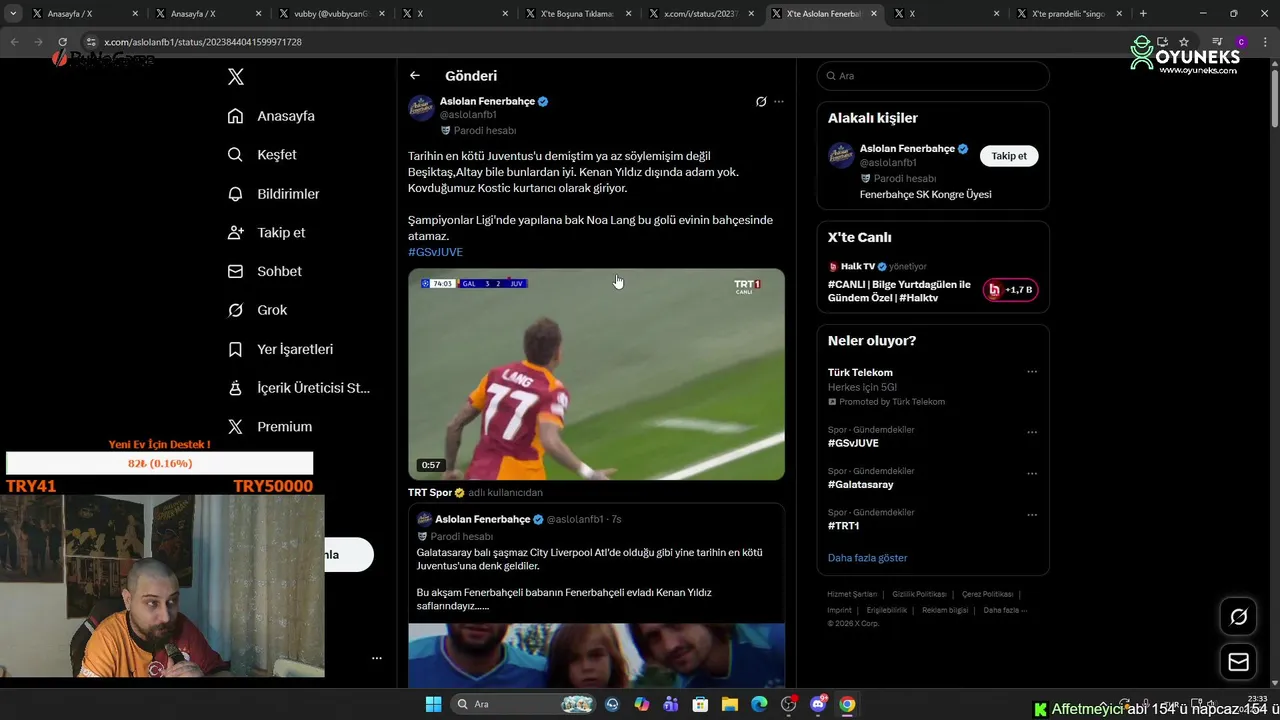Open the Erişilebilirlik footer link
Screen dimensions: 1280x720
point(887,610)
